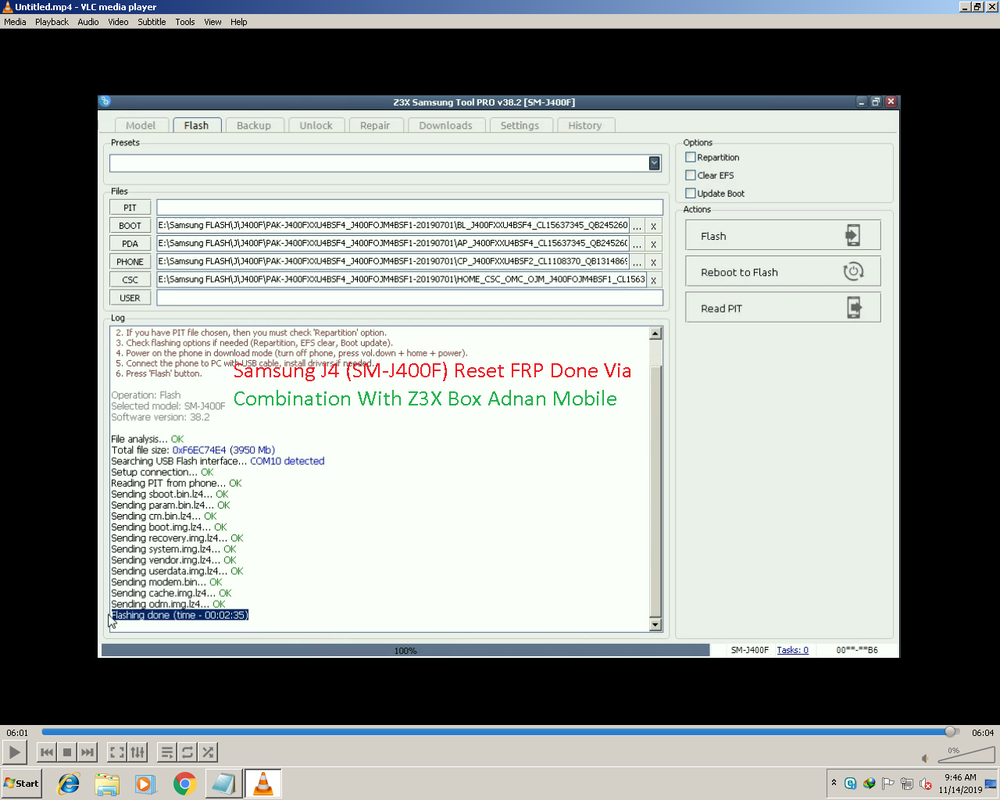Open the Tasks: 0 link

tap(792, 649)
